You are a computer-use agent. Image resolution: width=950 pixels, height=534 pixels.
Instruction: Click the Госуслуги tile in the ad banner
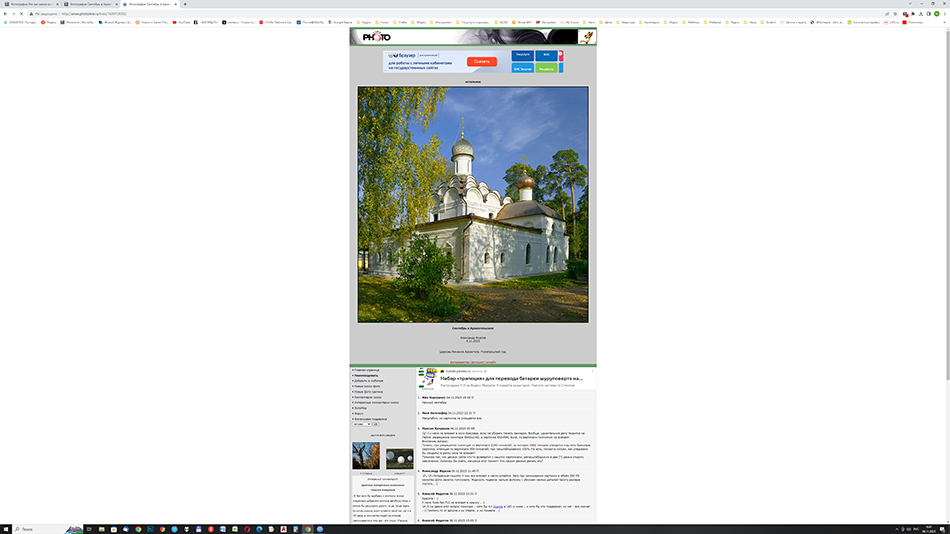point(522,55)
